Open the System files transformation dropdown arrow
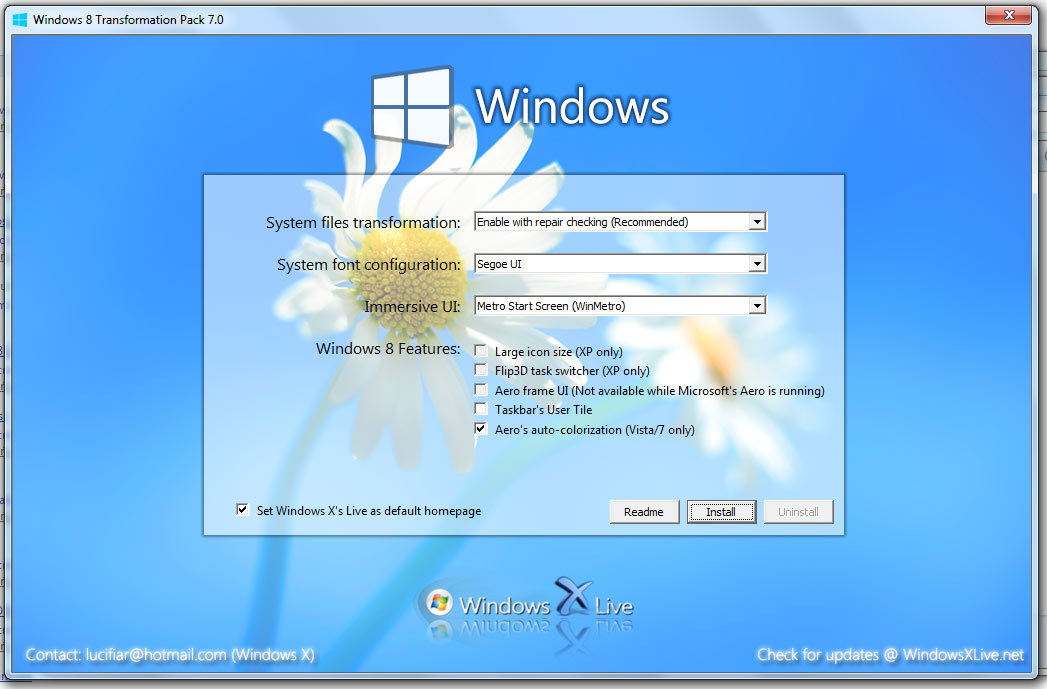The height and width of the screenshot is (689, 1047). tap(757, 222)
